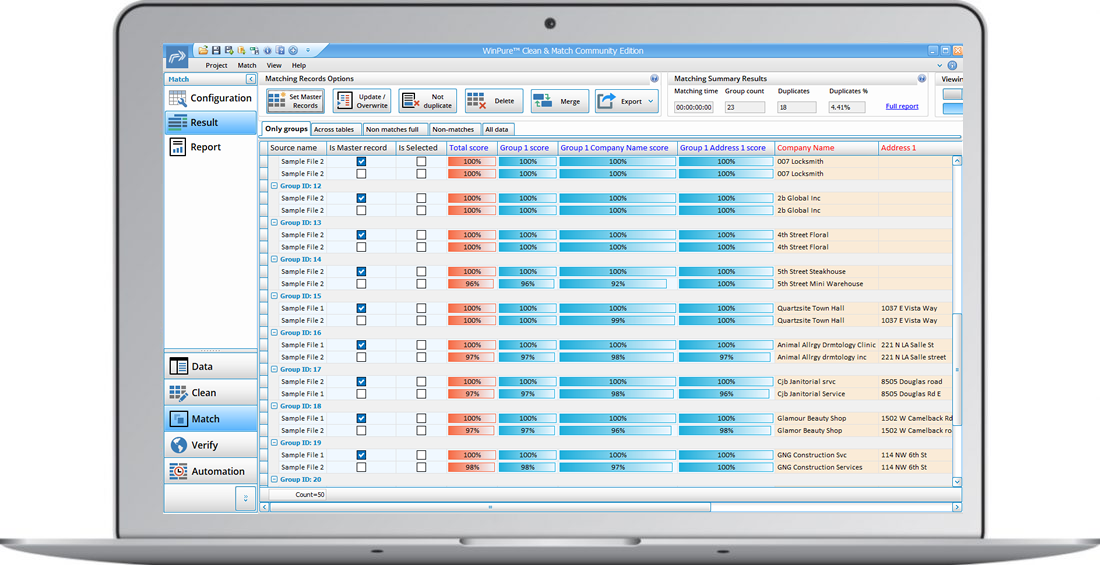Click the Update / Overwrite button
Viewport: 1100px width, 565px height.
click(x=362, y=101)
